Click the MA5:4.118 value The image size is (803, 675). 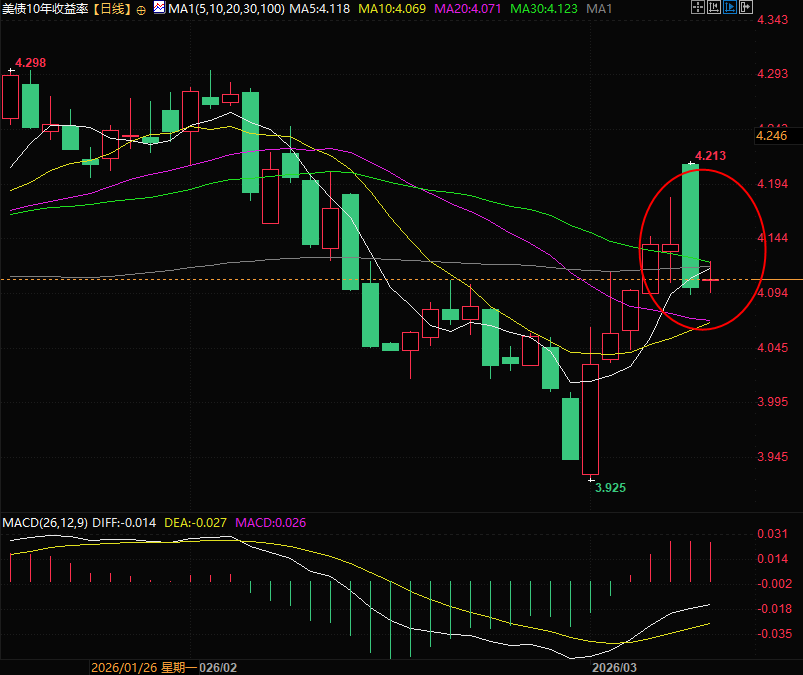point(320,9)
